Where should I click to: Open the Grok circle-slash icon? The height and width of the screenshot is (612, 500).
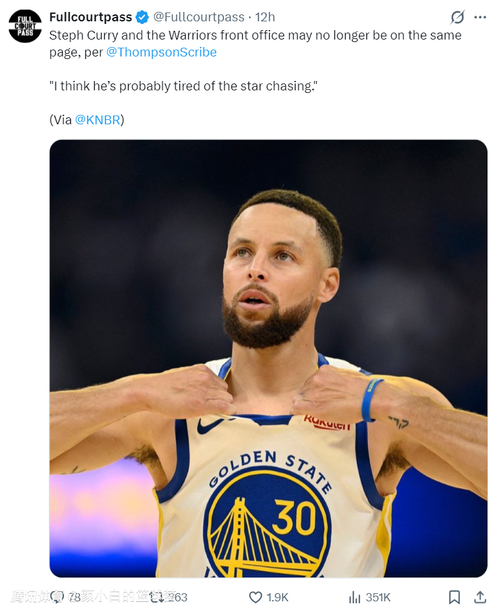457,17
